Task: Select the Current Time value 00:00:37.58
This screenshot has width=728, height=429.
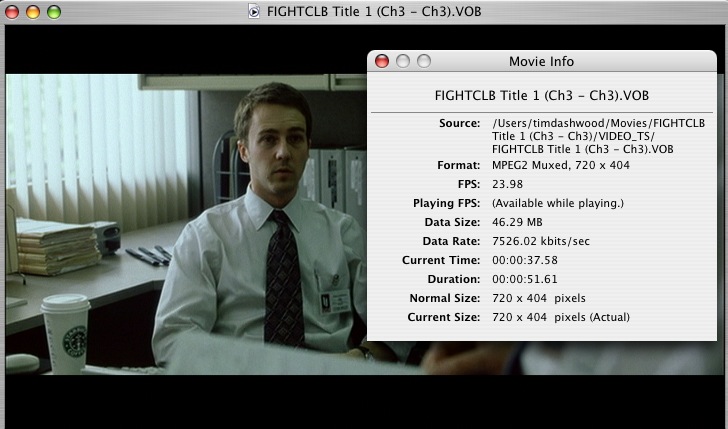Action: [525, 260]
